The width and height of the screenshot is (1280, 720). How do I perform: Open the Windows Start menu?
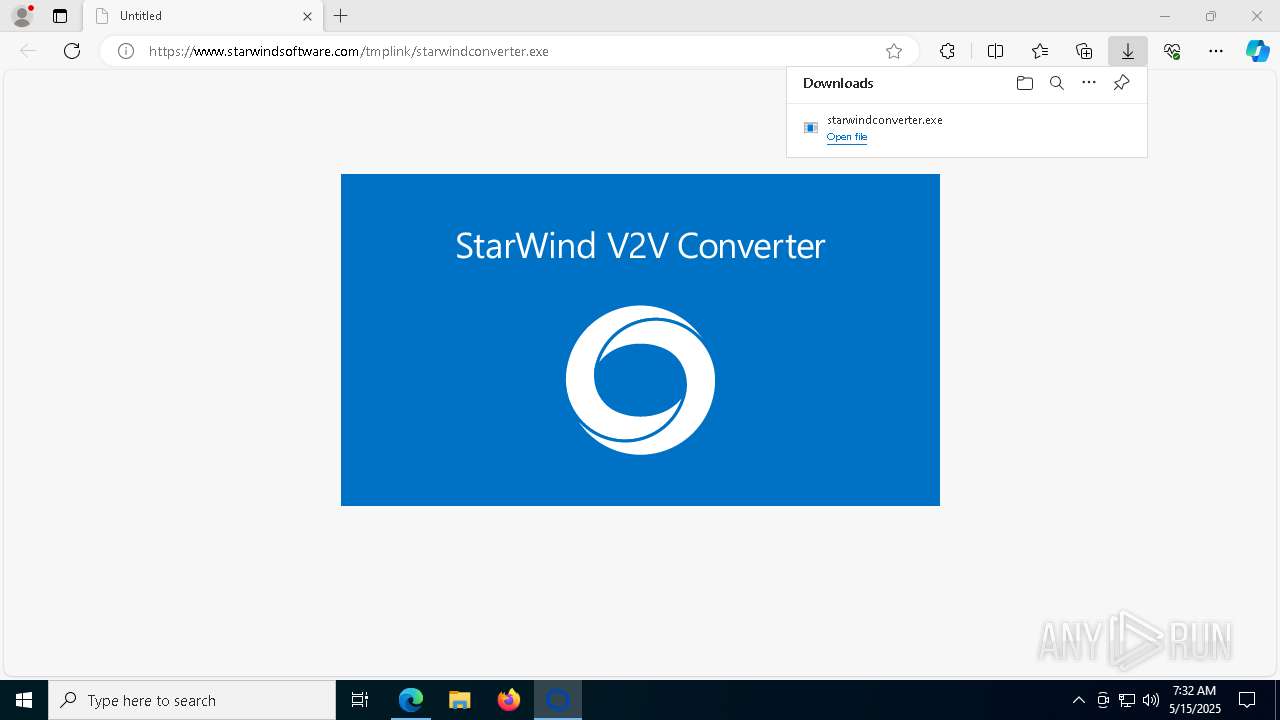point(24,700)
